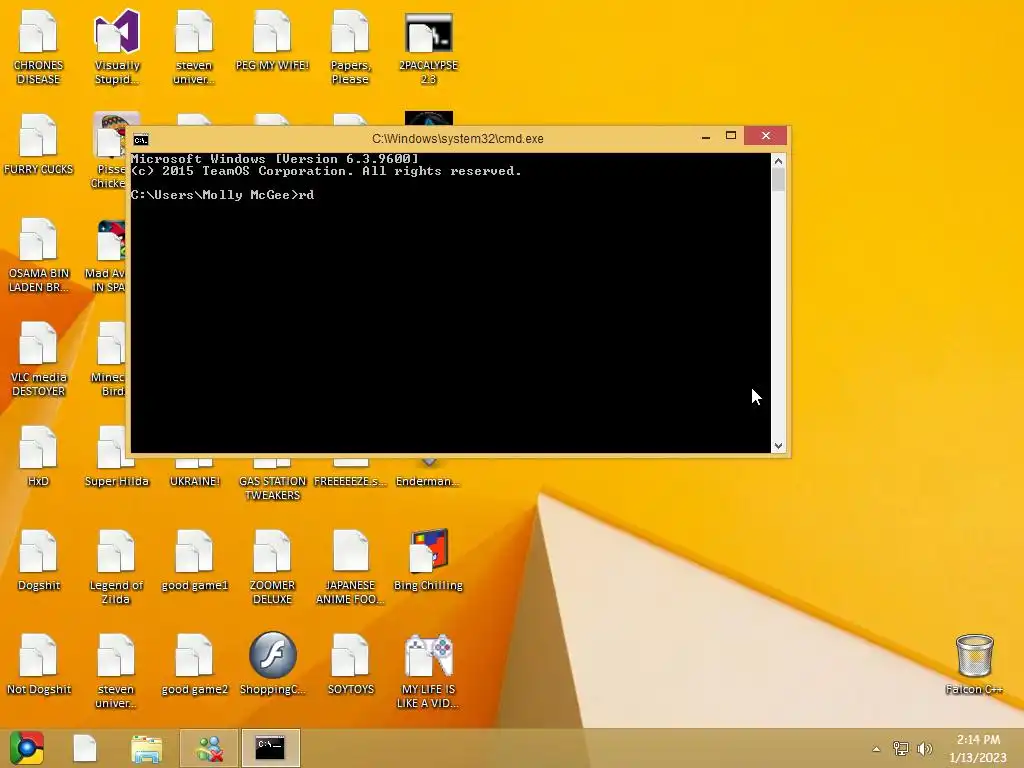Select the Papers, Please desktop icon
The width and height of the screenshot is (1024, 768).
[x=350, y=48]
